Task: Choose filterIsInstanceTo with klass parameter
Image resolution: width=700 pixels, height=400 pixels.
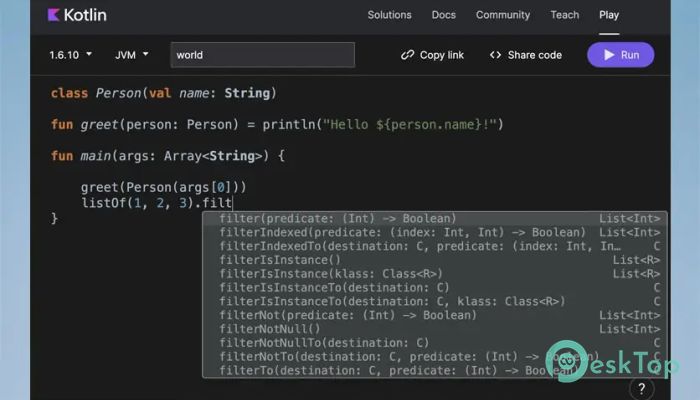Action: coord(435,301)
